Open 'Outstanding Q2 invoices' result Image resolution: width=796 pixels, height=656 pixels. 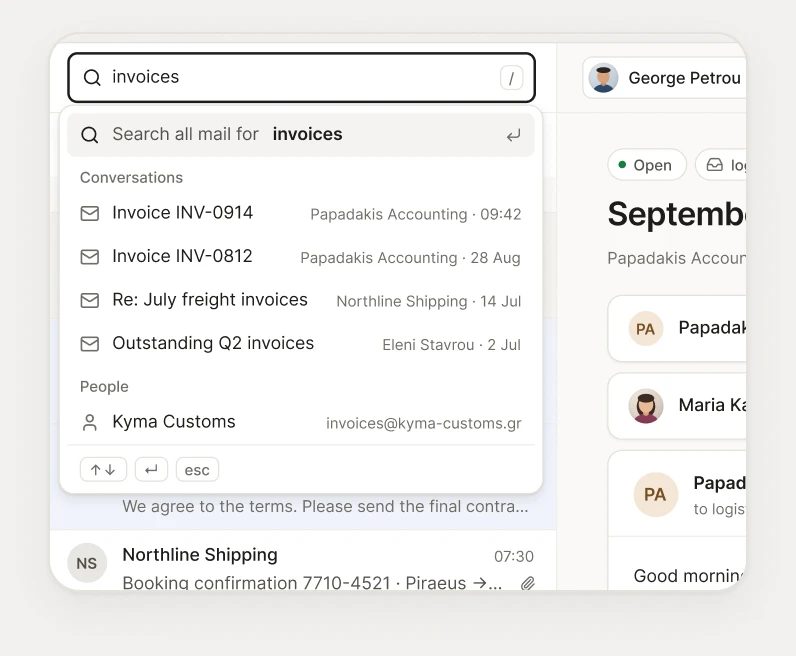tap(301, 344)
